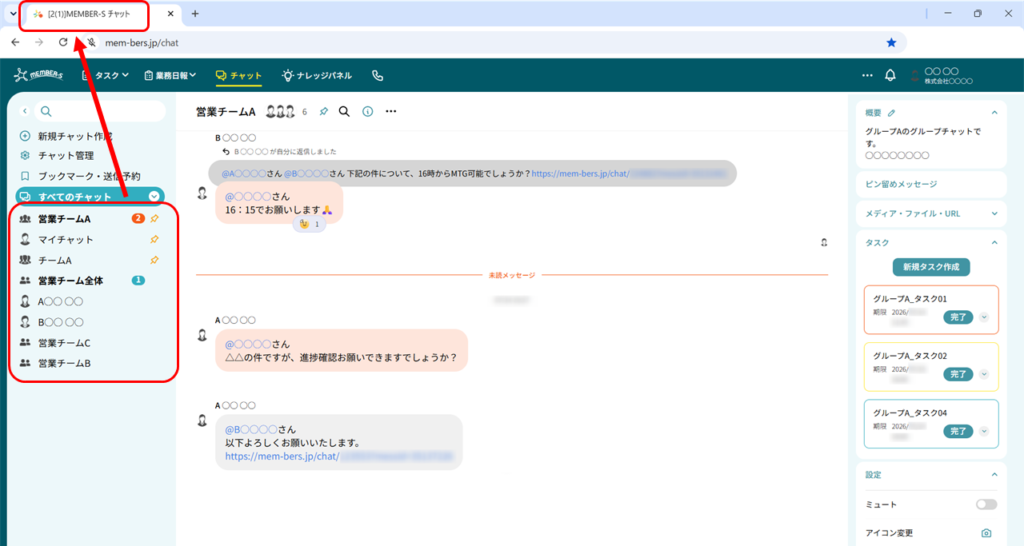Change chat icon via camera icon
This screenshot has height=546, width=1024.
[986, 533]
